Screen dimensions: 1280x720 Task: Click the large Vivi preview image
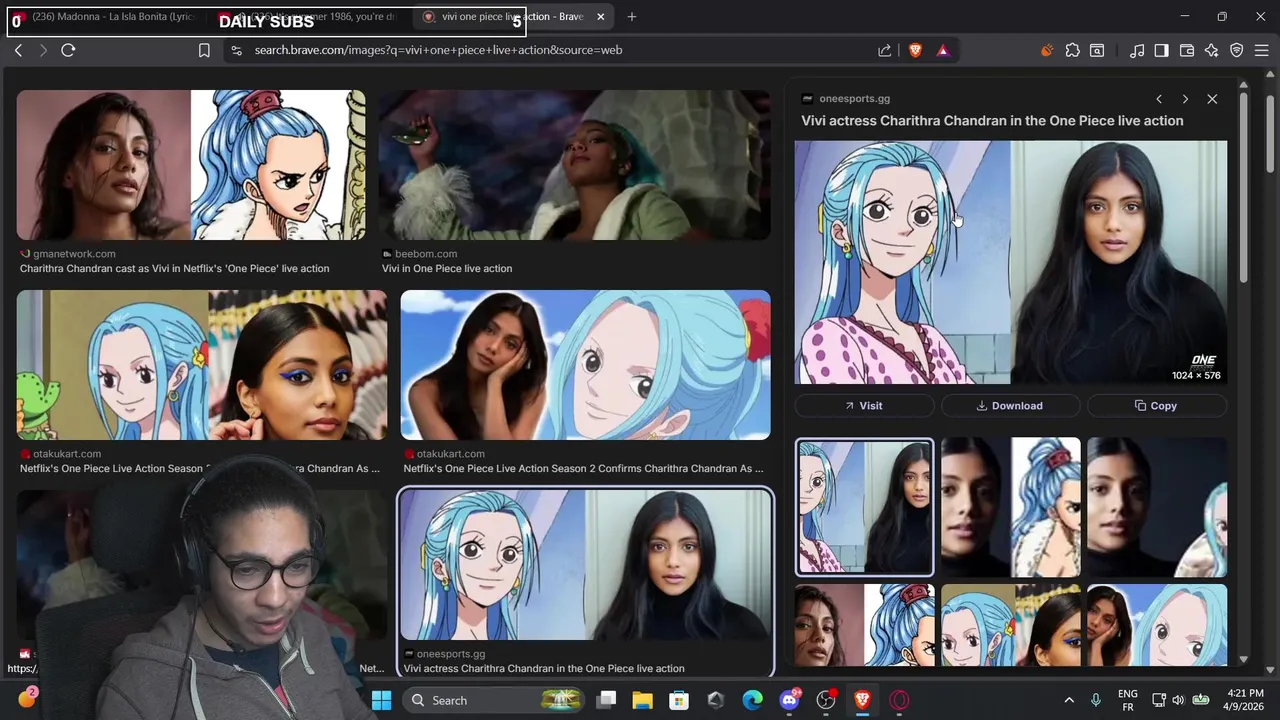[1010, 262]
